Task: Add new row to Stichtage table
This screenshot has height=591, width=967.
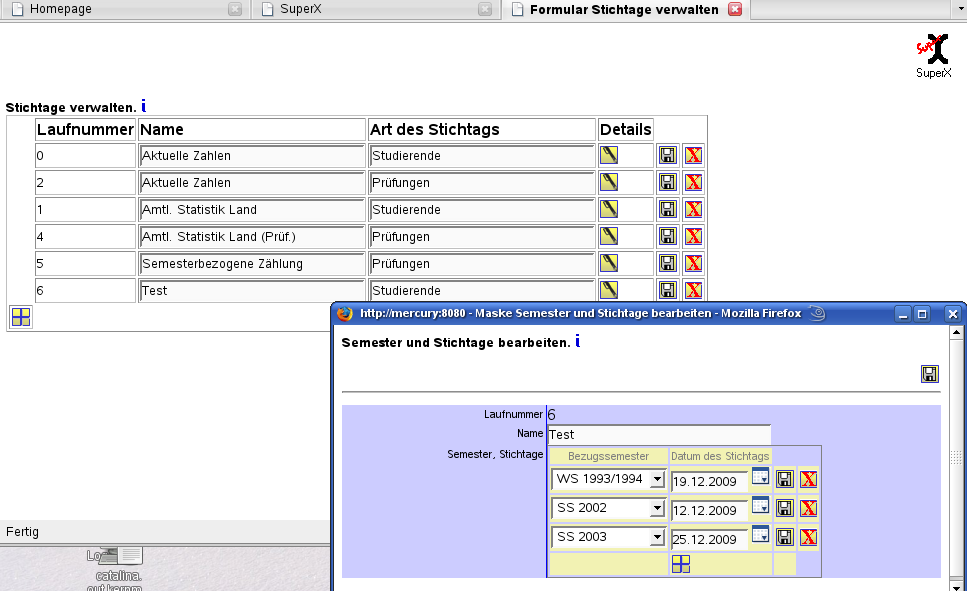Action: (21, 317)
